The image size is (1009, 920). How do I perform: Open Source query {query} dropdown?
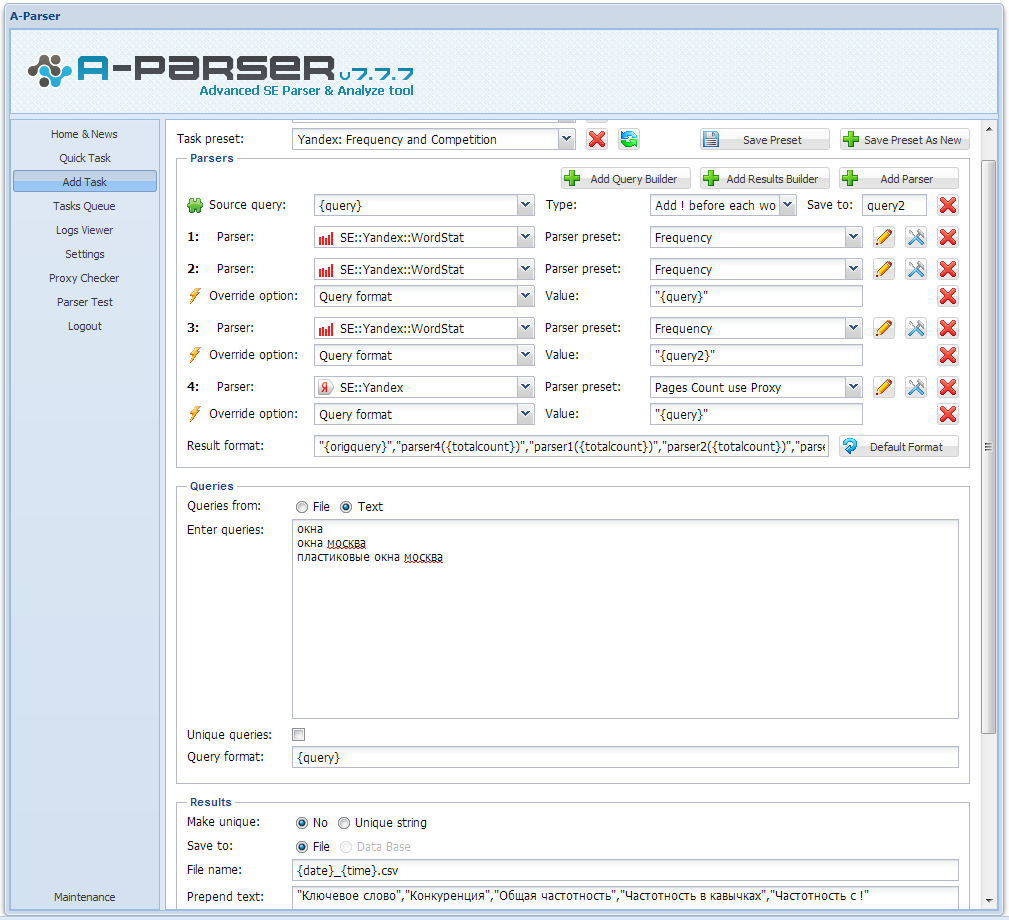pos(526,205)
